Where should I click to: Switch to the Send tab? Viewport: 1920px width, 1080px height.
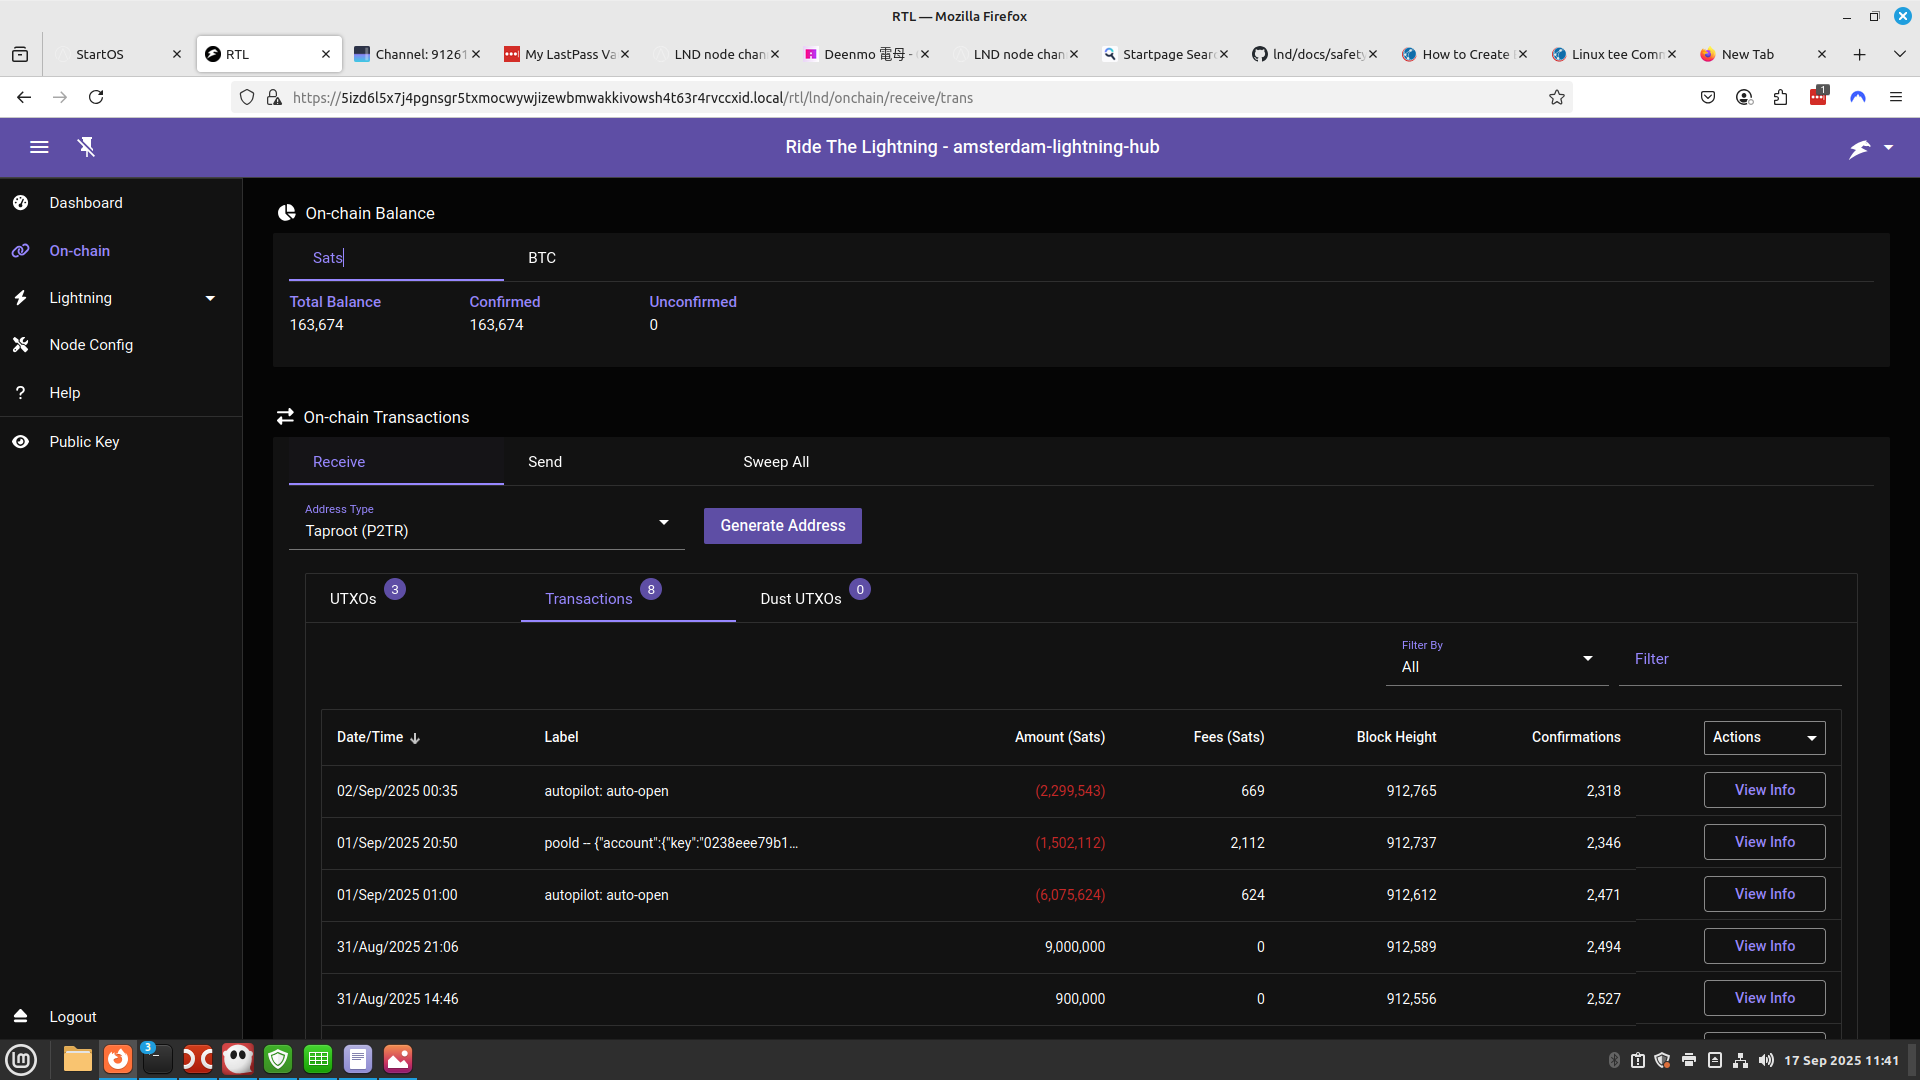pyautogui.click(x=545, y=462)
